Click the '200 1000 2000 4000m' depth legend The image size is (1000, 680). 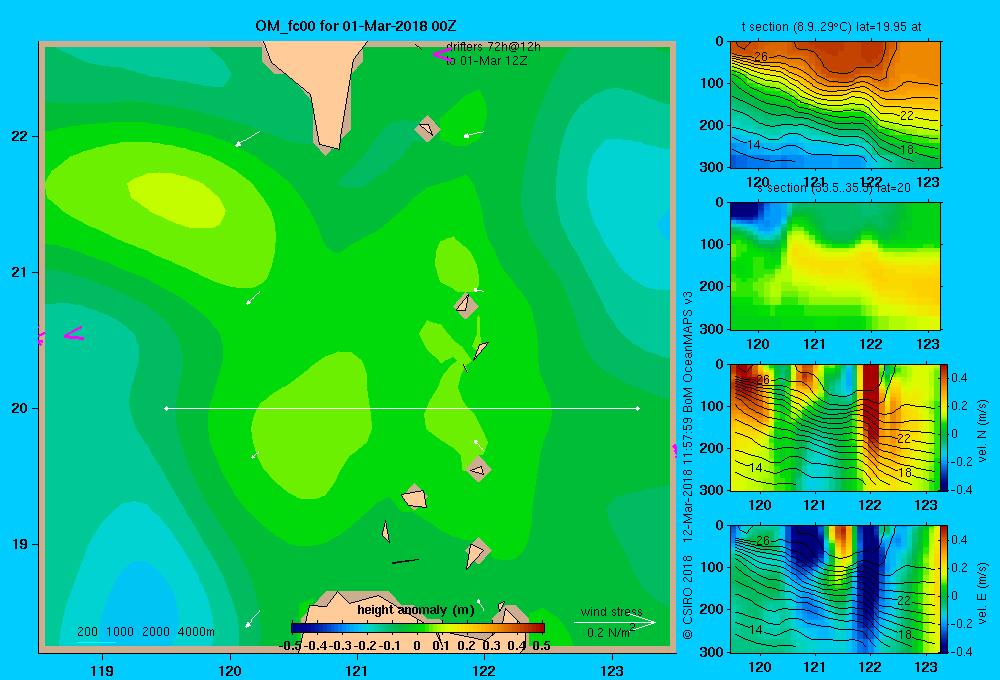pyautogui.click(x=146, y=632)
